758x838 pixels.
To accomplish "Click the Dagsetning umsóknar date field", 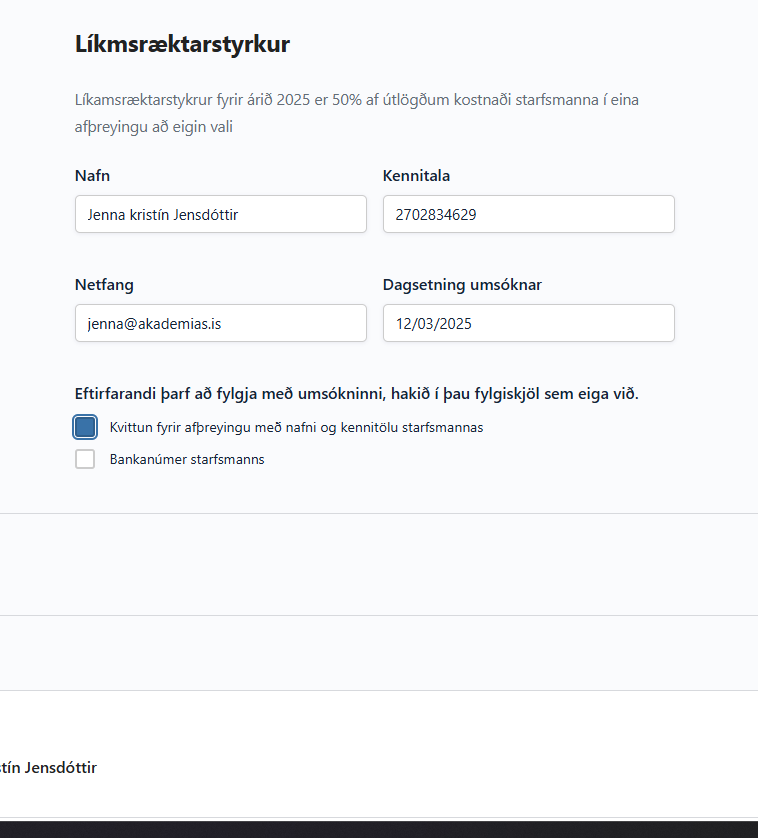I will [528, 323].
